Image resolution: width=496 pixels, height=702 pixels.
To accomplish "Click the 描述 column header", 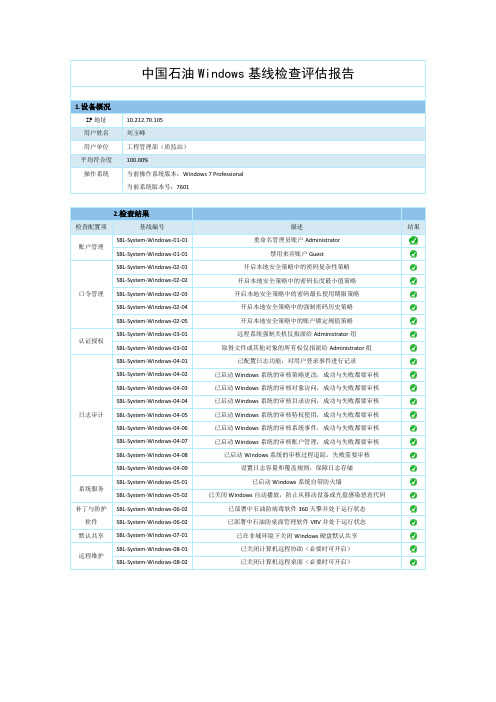I will pos(296,227).
